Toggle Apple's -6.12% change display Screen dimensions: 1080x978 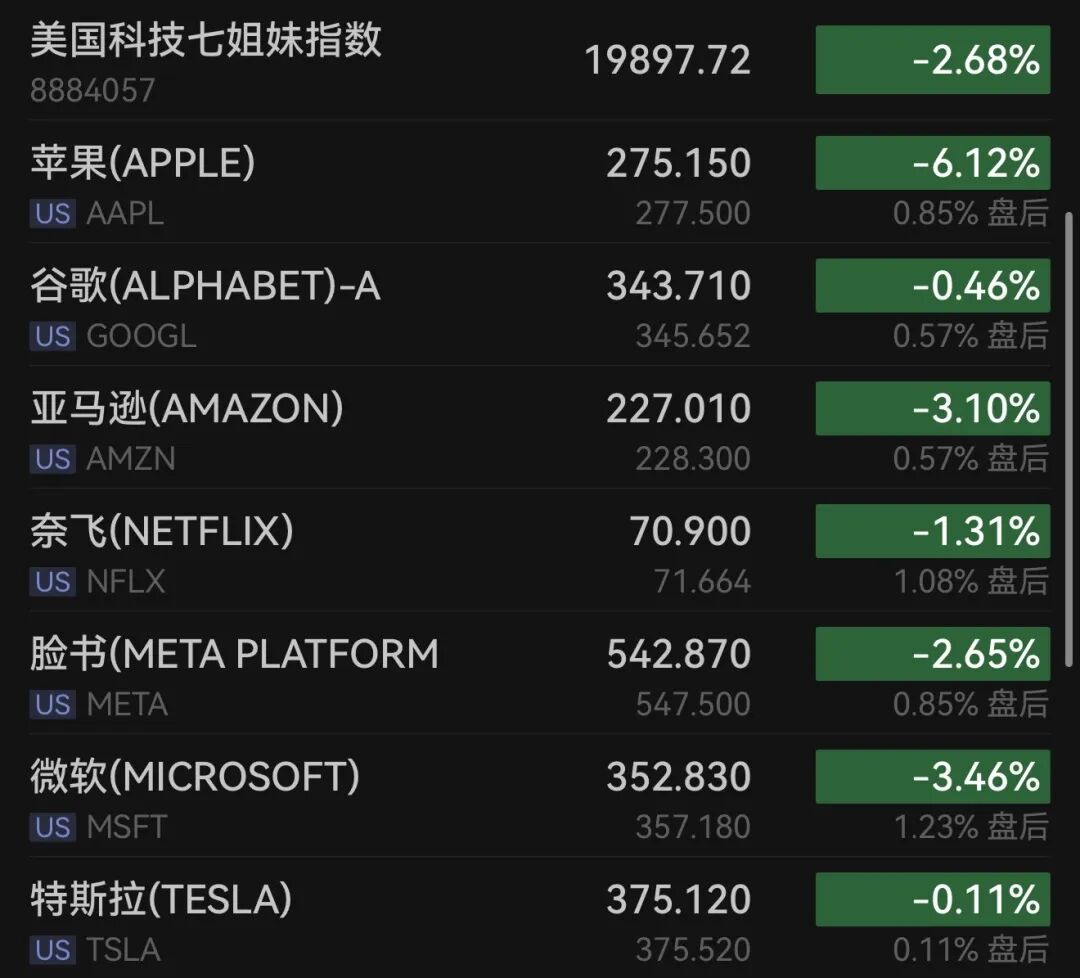pyautogui.click(x=933, y=163)
